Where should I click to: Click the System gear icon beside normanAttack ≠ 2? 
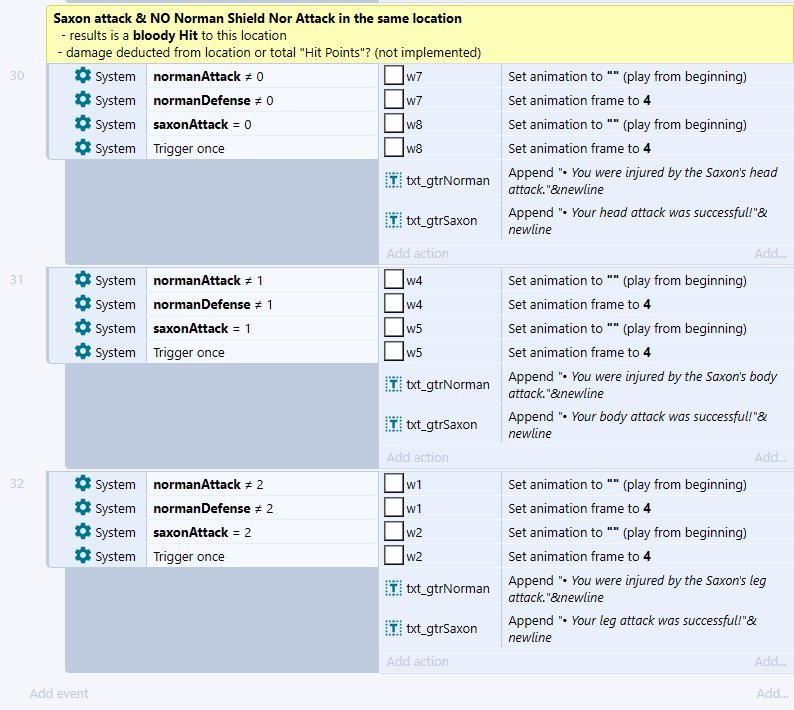click(x=83, y=484)
